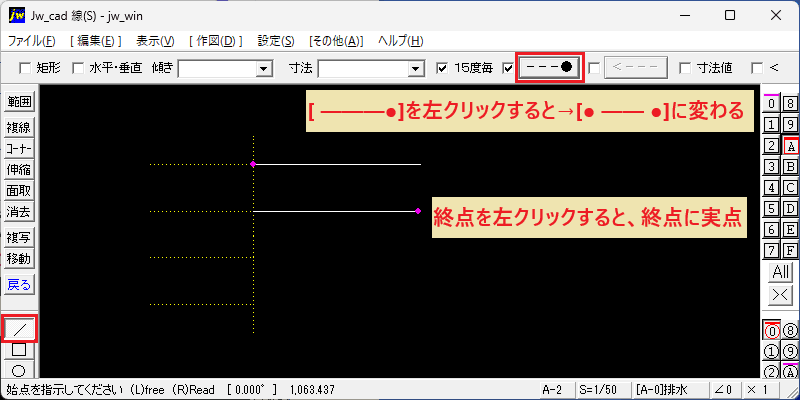
Task: Select circled layer group 0
Action: point(771,331)
